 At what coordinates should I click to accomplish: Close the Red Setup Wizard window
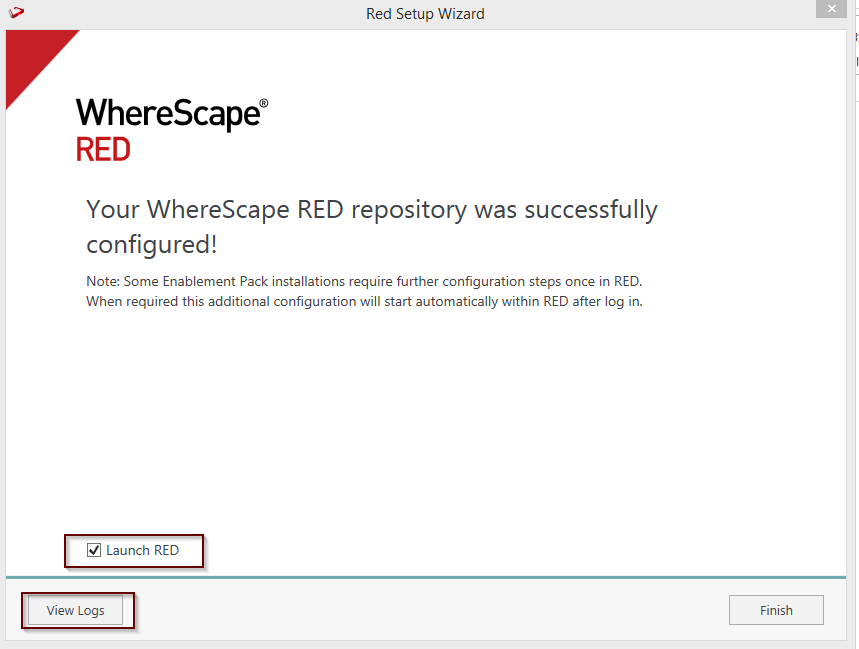tap(831, 9)
